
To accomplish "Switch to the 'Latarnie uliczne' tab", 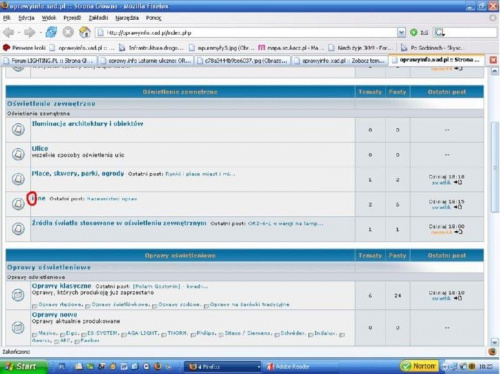I will [146, 60].
